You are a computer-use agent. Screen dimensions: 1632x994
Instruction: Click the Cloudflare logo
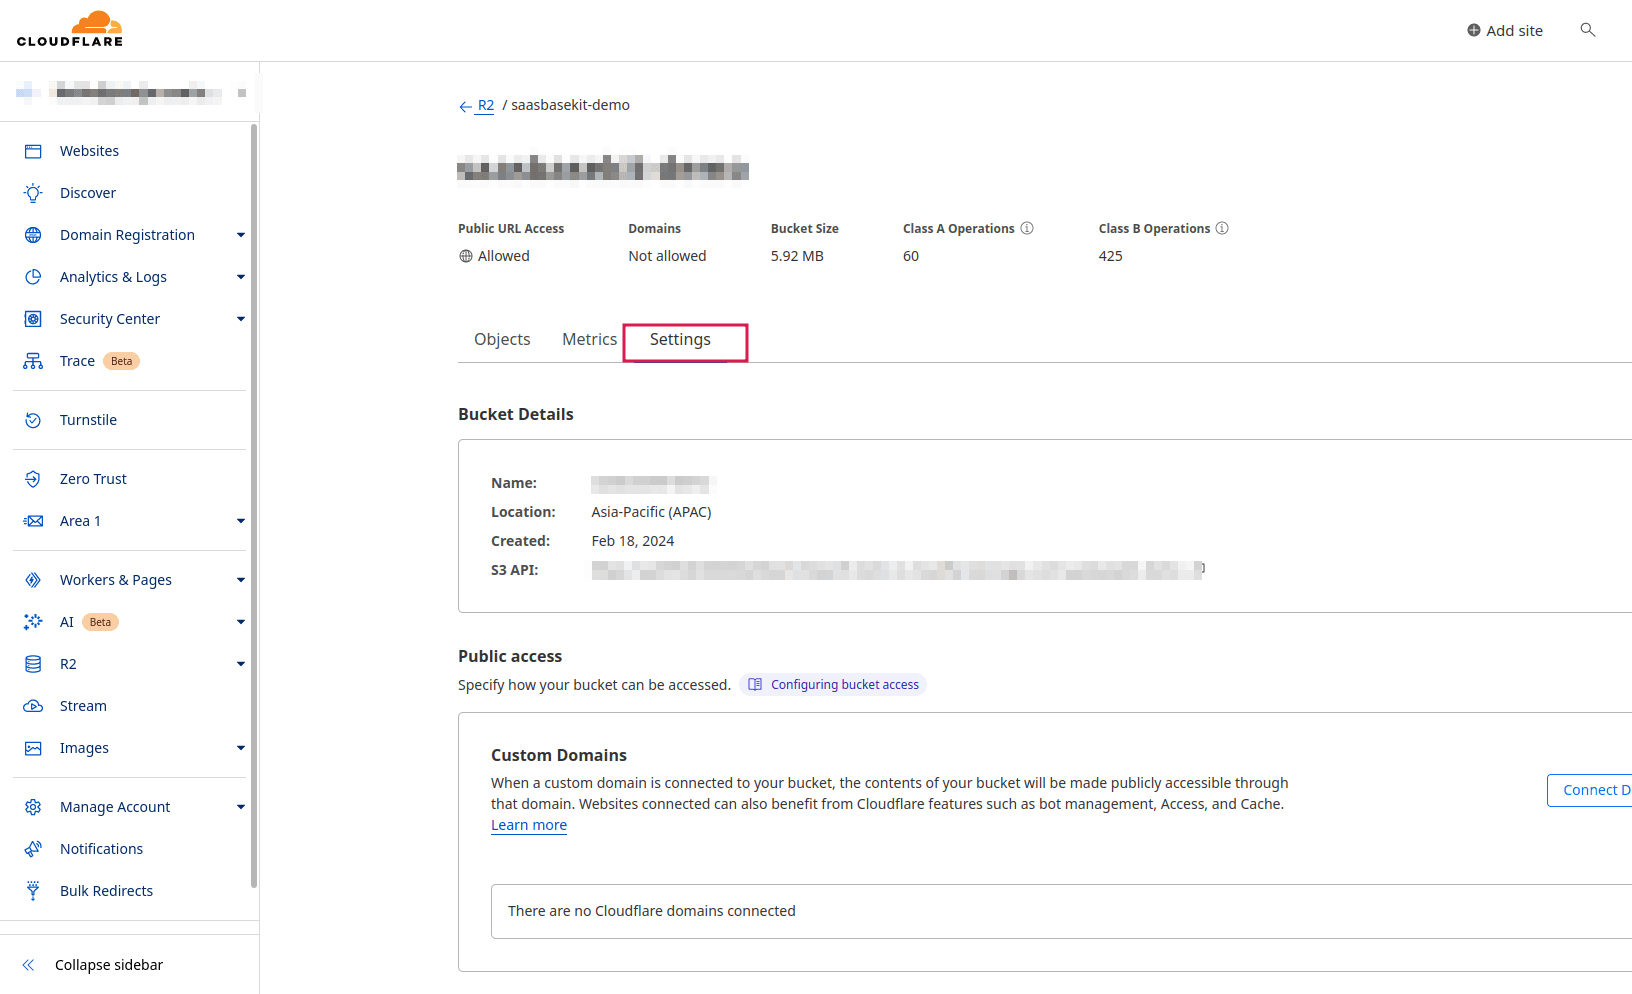pyautogui.click(x=70, y=30)
